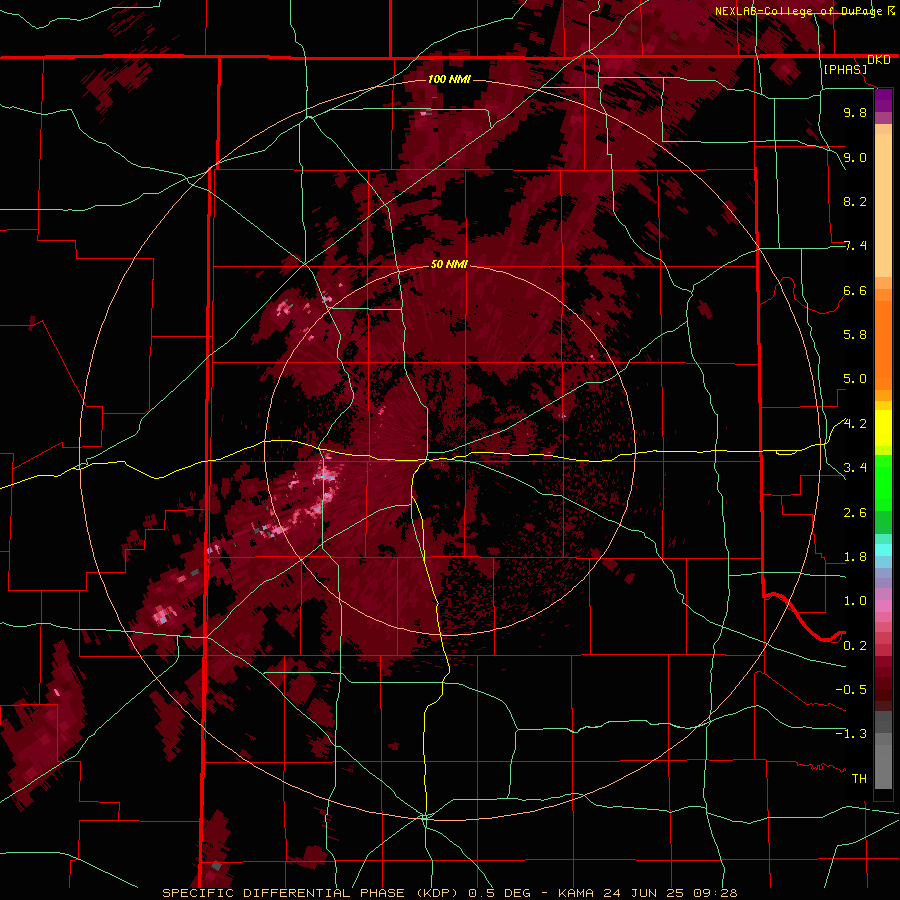Click the [PHAS] units label

coord(845,70)
